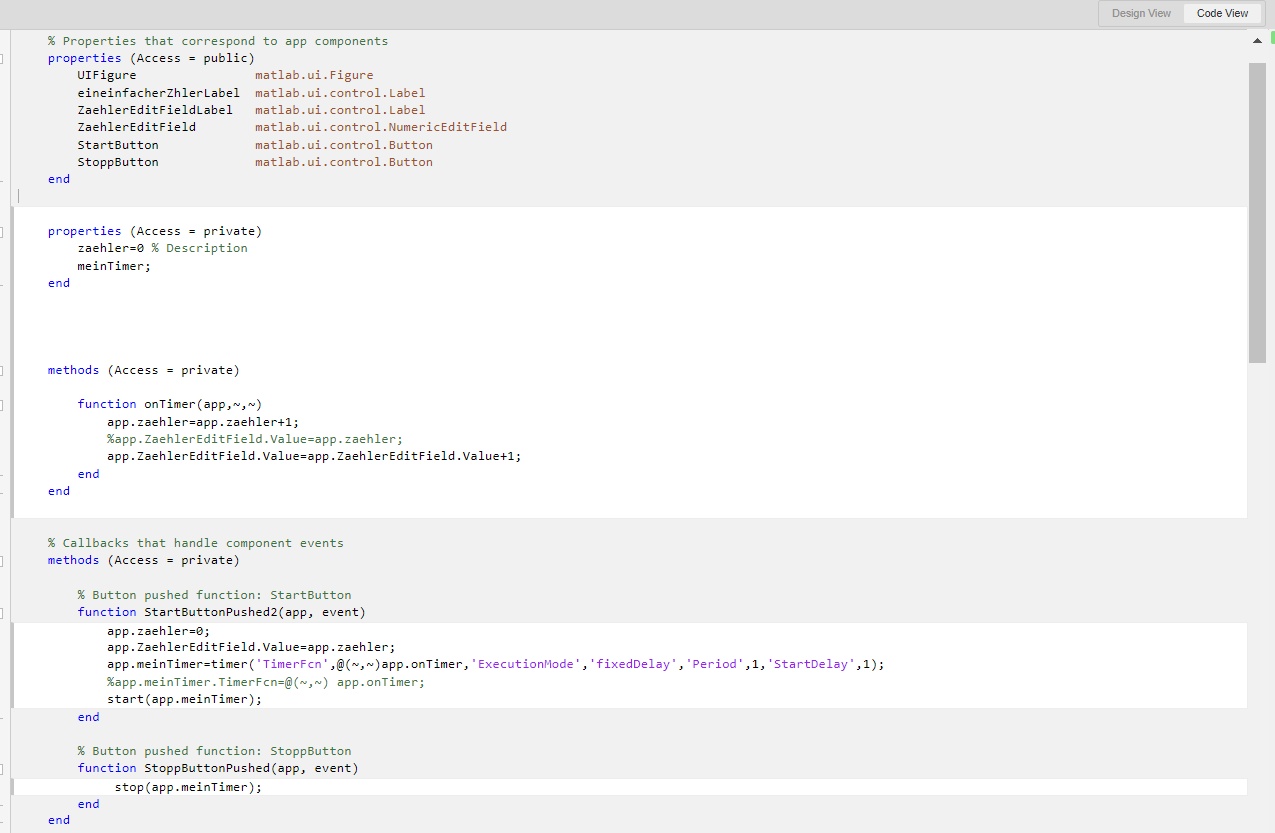Switch to Design View

tap(1141, 14)
